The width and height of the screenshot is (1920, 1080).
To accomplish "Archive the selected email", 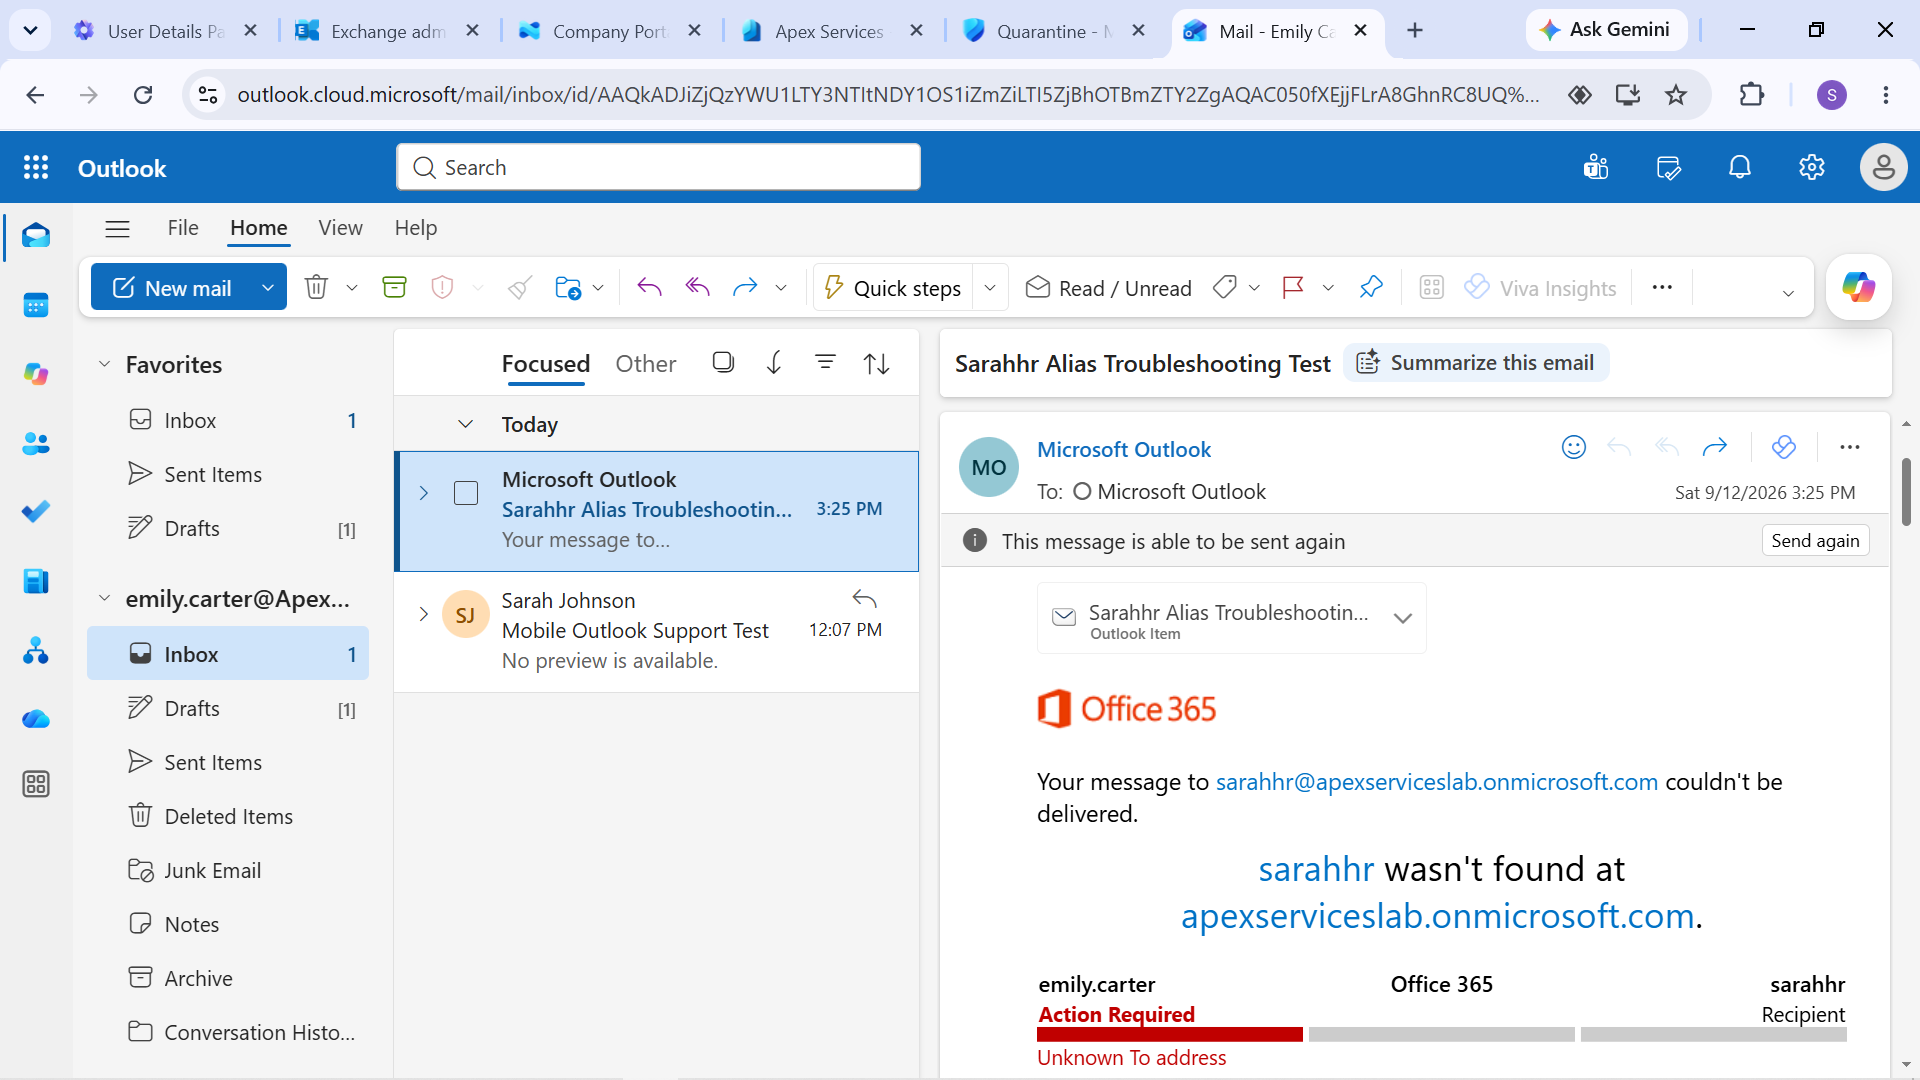I will (x=395, y=288).
